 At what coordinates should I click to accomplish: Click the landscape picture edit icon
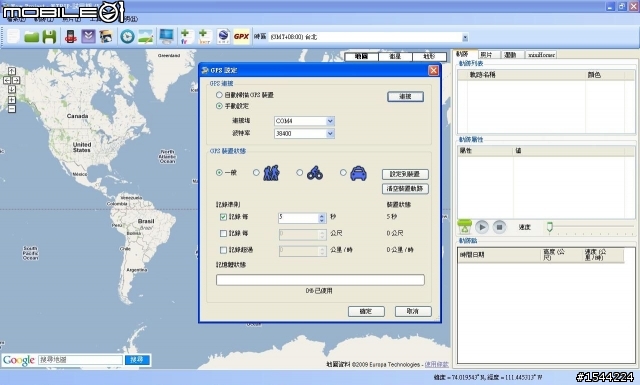coord(146,37)
